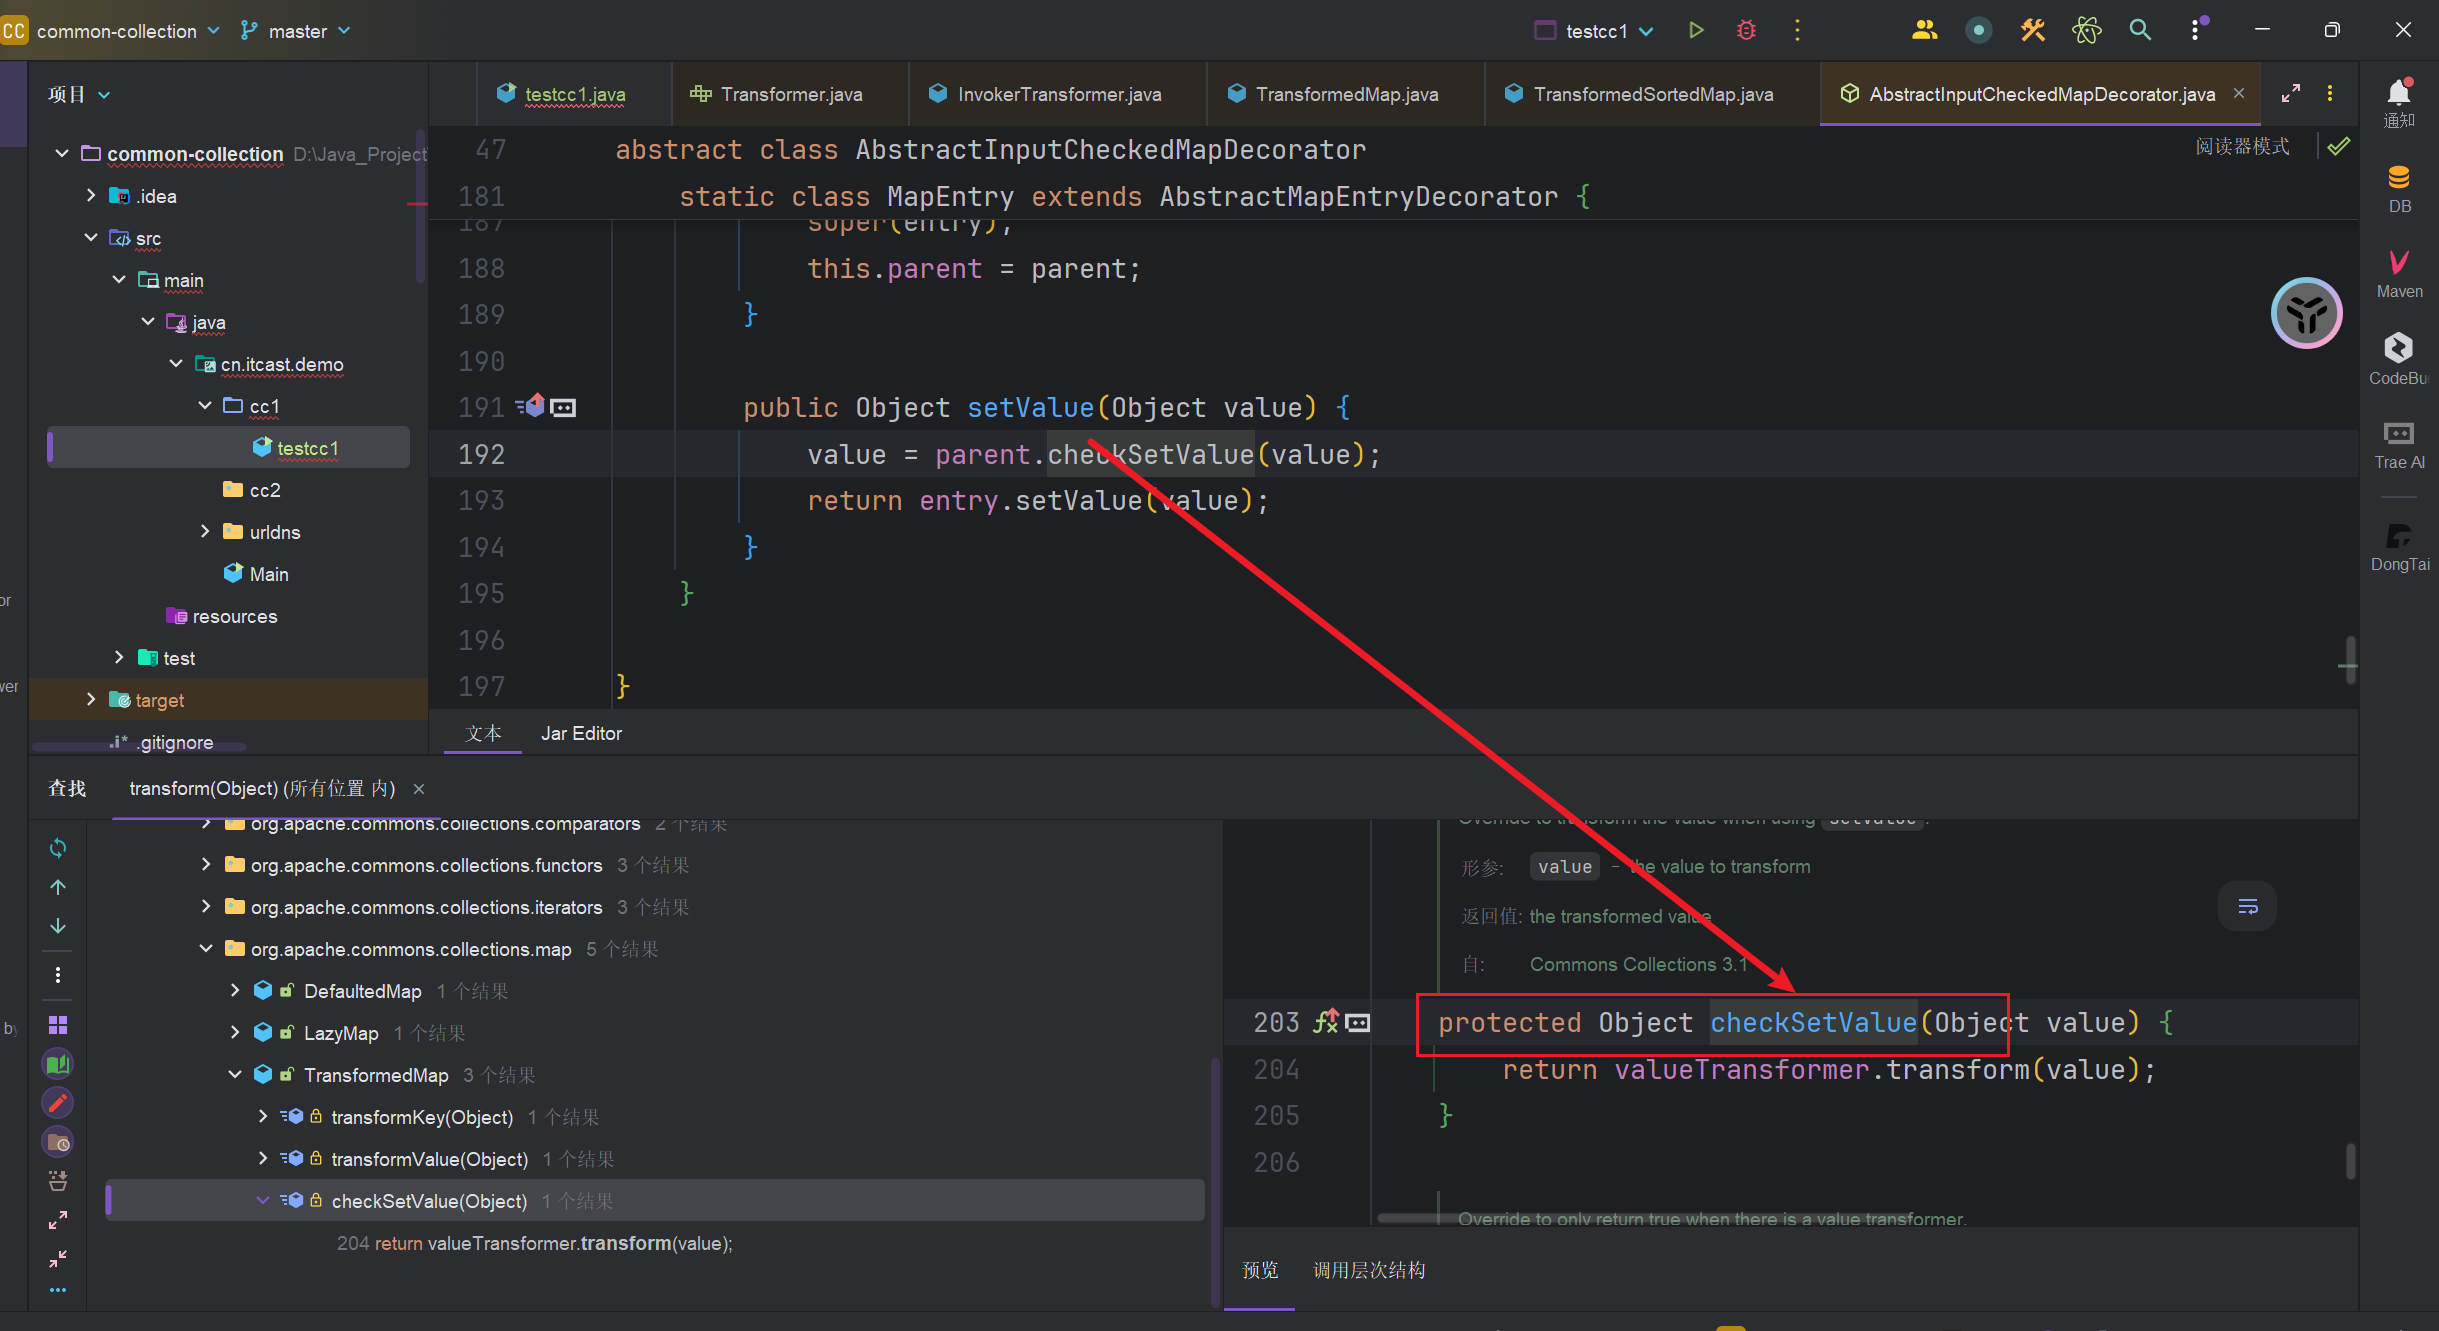The image size is (2439, 1331).
Task: Open the notifications bell panel
Action: (x=2399, y=101)
